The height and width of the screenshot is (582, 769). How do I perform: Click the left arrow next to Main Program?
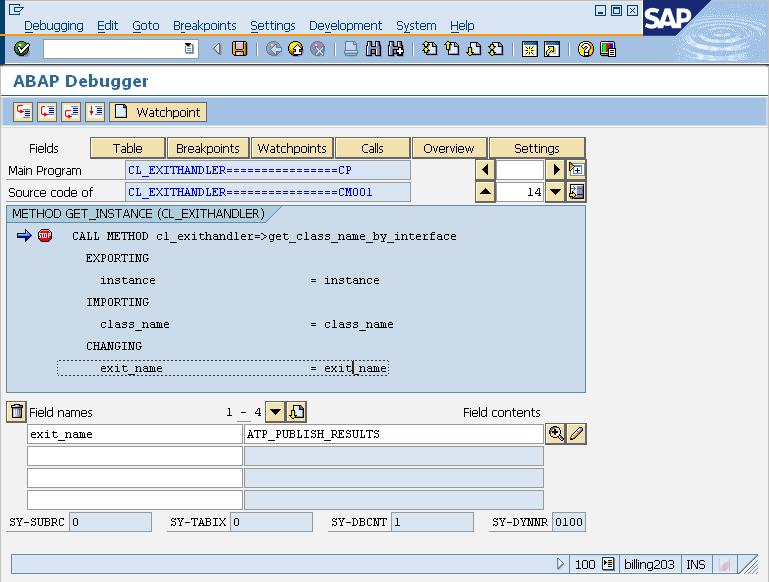click(485, 170)
